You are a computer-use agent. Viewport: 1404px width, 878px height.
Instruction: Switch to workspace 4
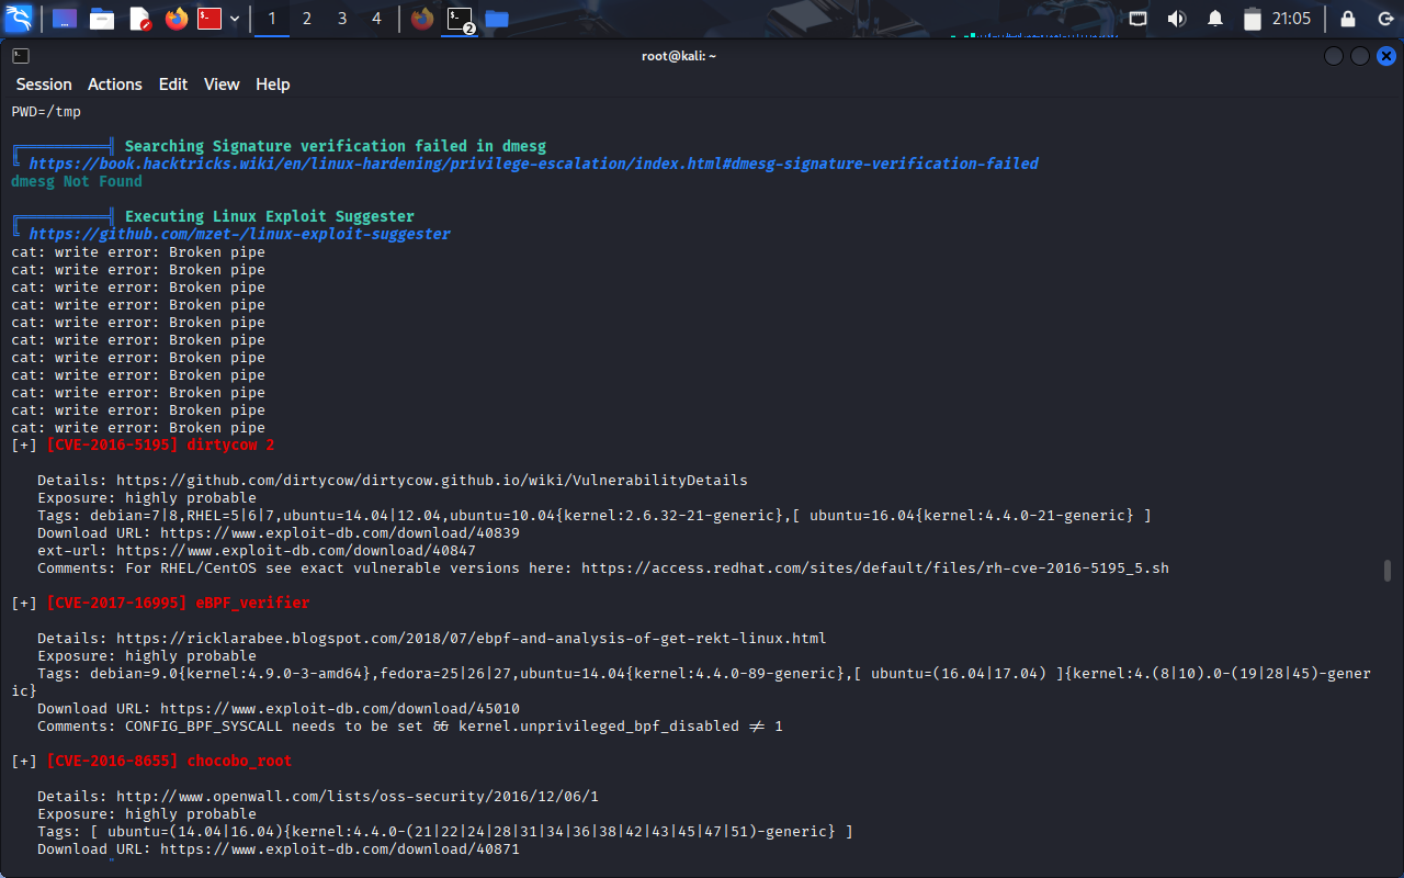tap(376, 18)
